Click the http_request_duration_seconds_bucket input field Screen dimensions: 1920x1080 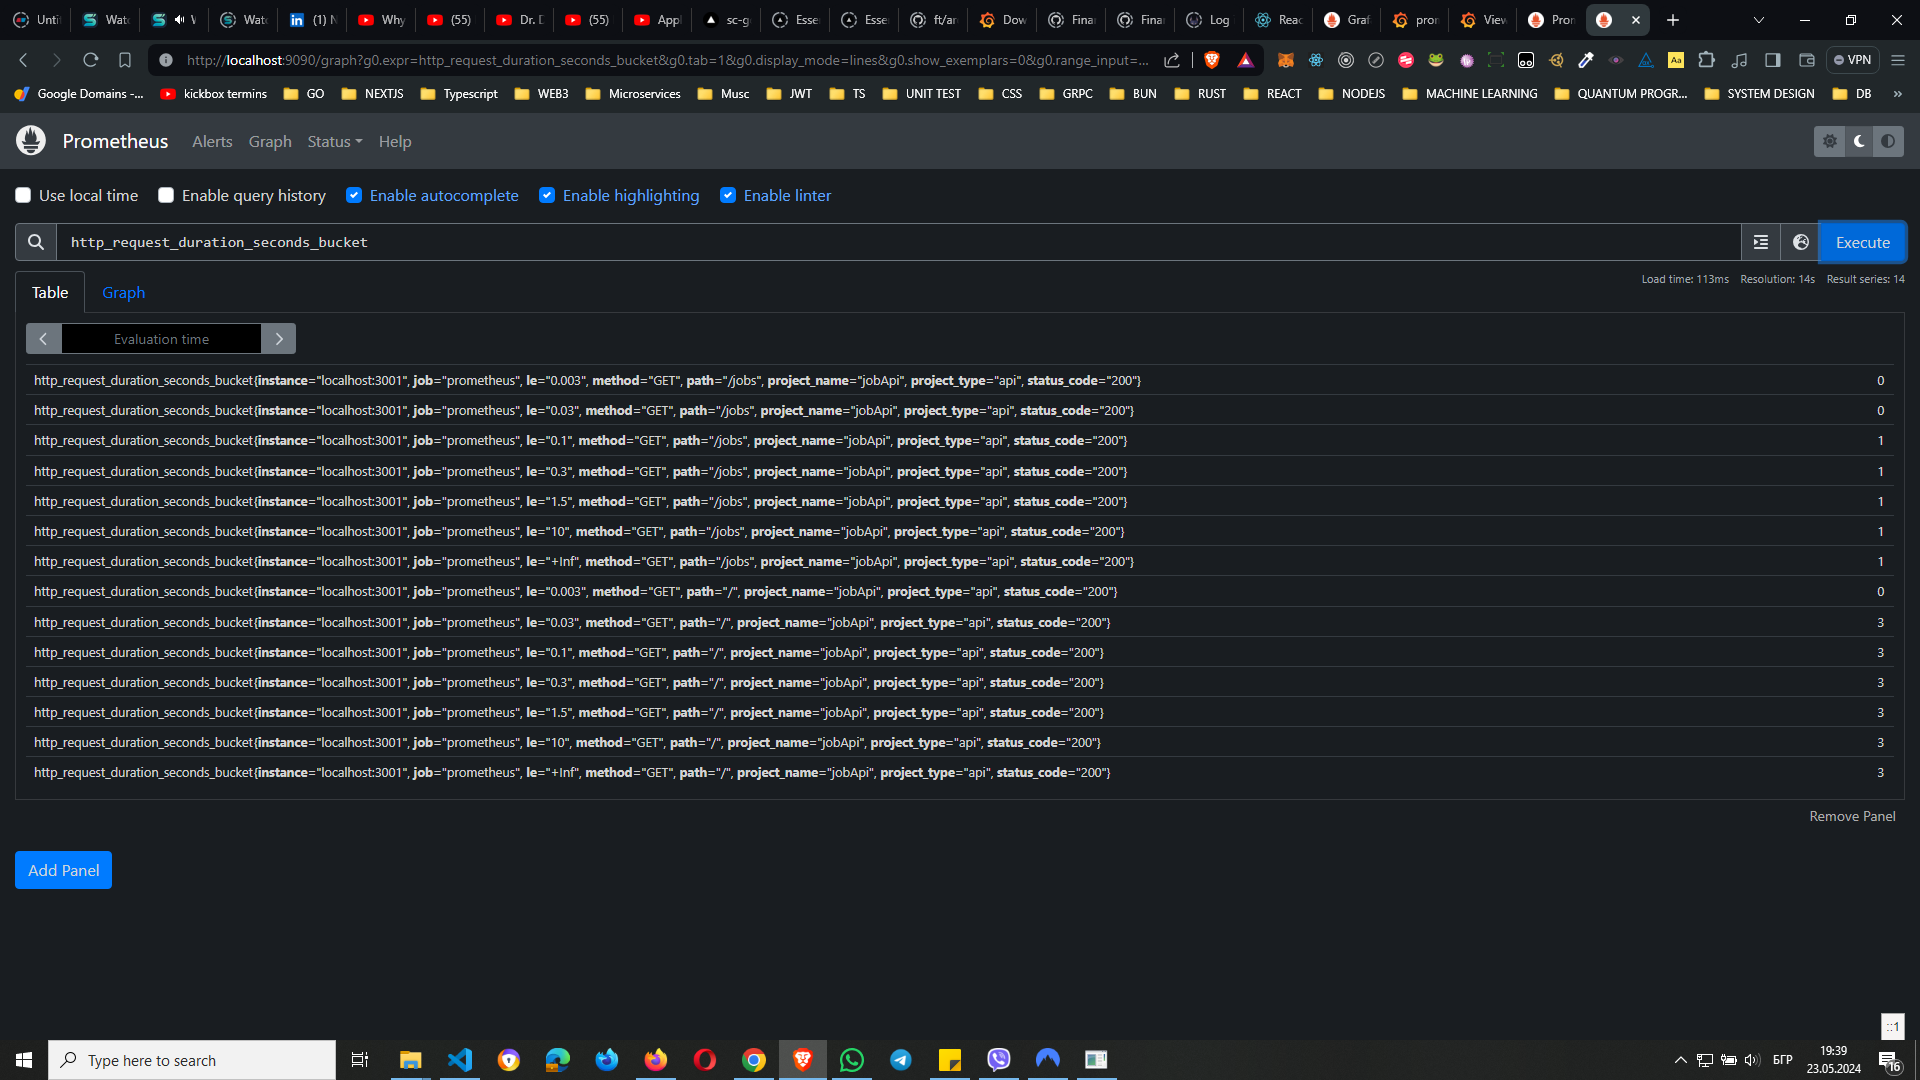coord(899,241)
